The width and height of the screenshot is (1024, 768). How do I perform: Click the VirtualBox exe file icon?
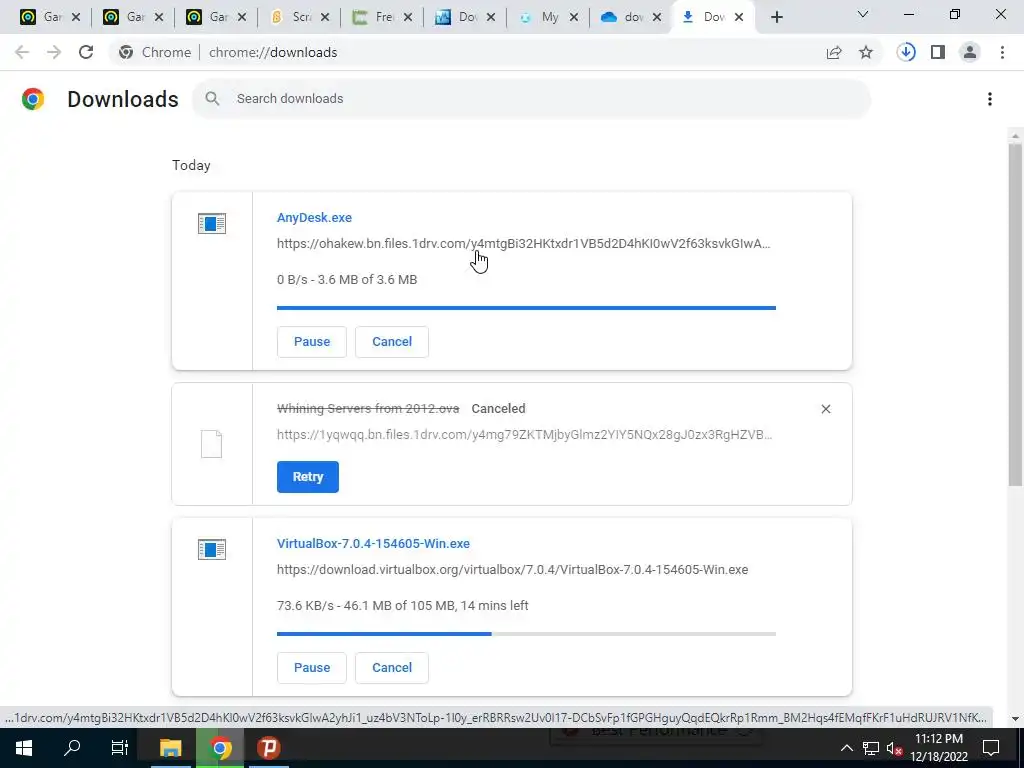(212, 549)
